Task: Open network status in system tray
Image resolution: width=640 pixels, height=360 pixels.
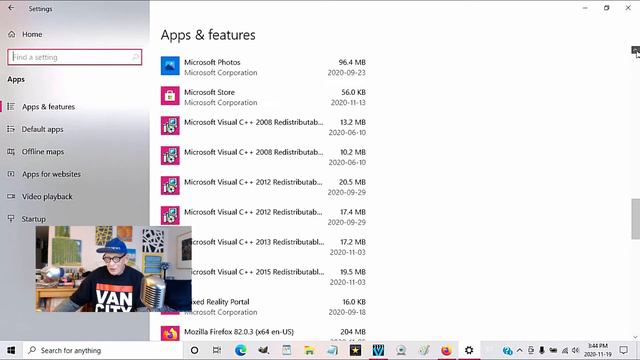Action: [565, 350]
